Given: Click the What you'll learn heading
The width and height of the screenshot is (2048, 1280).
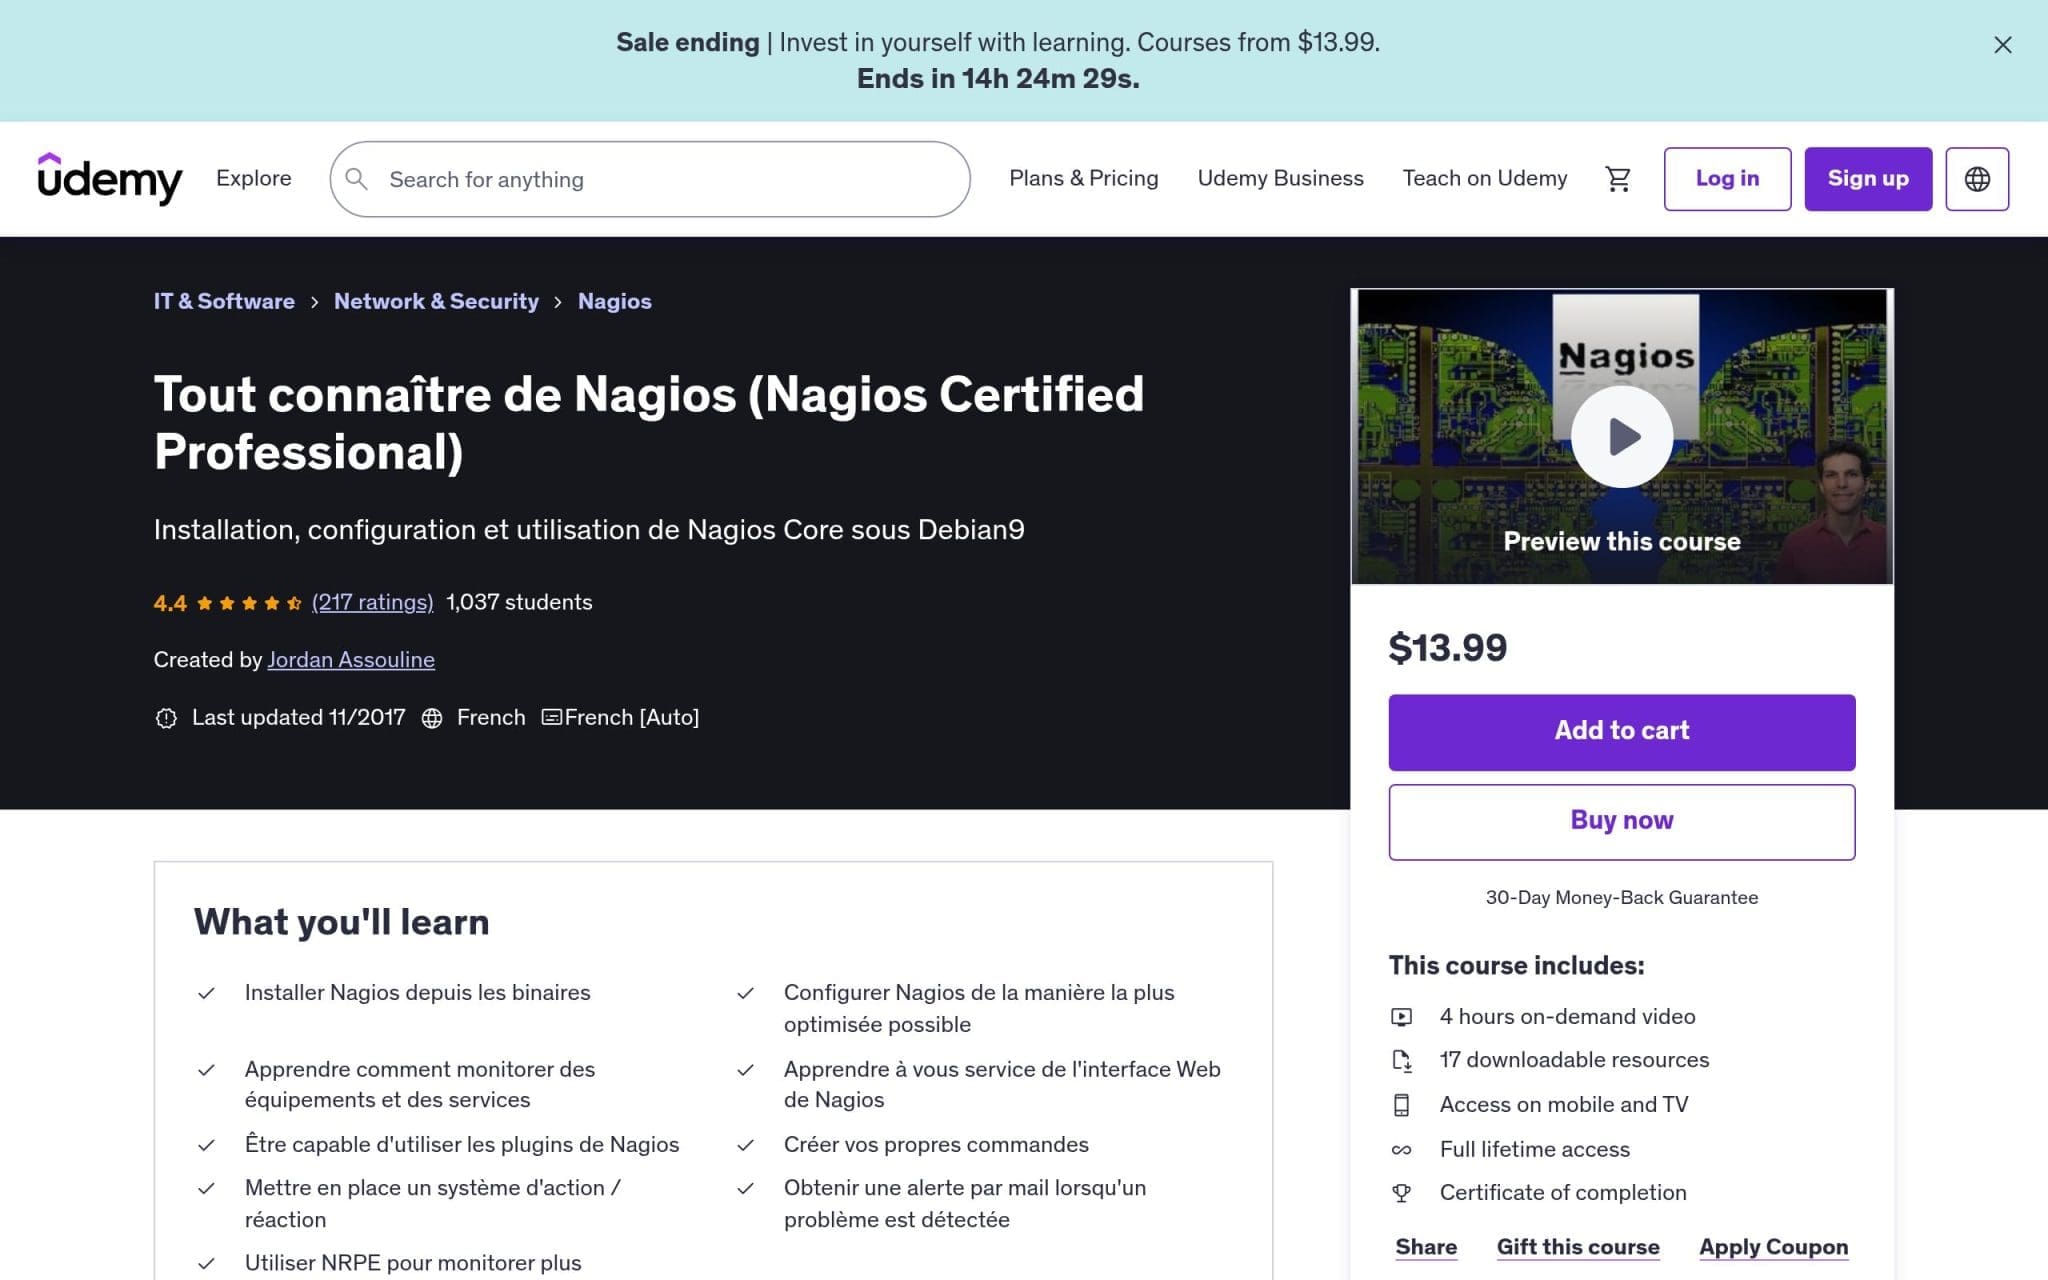Looking at the screenshot, I should [x=341, y=922].
